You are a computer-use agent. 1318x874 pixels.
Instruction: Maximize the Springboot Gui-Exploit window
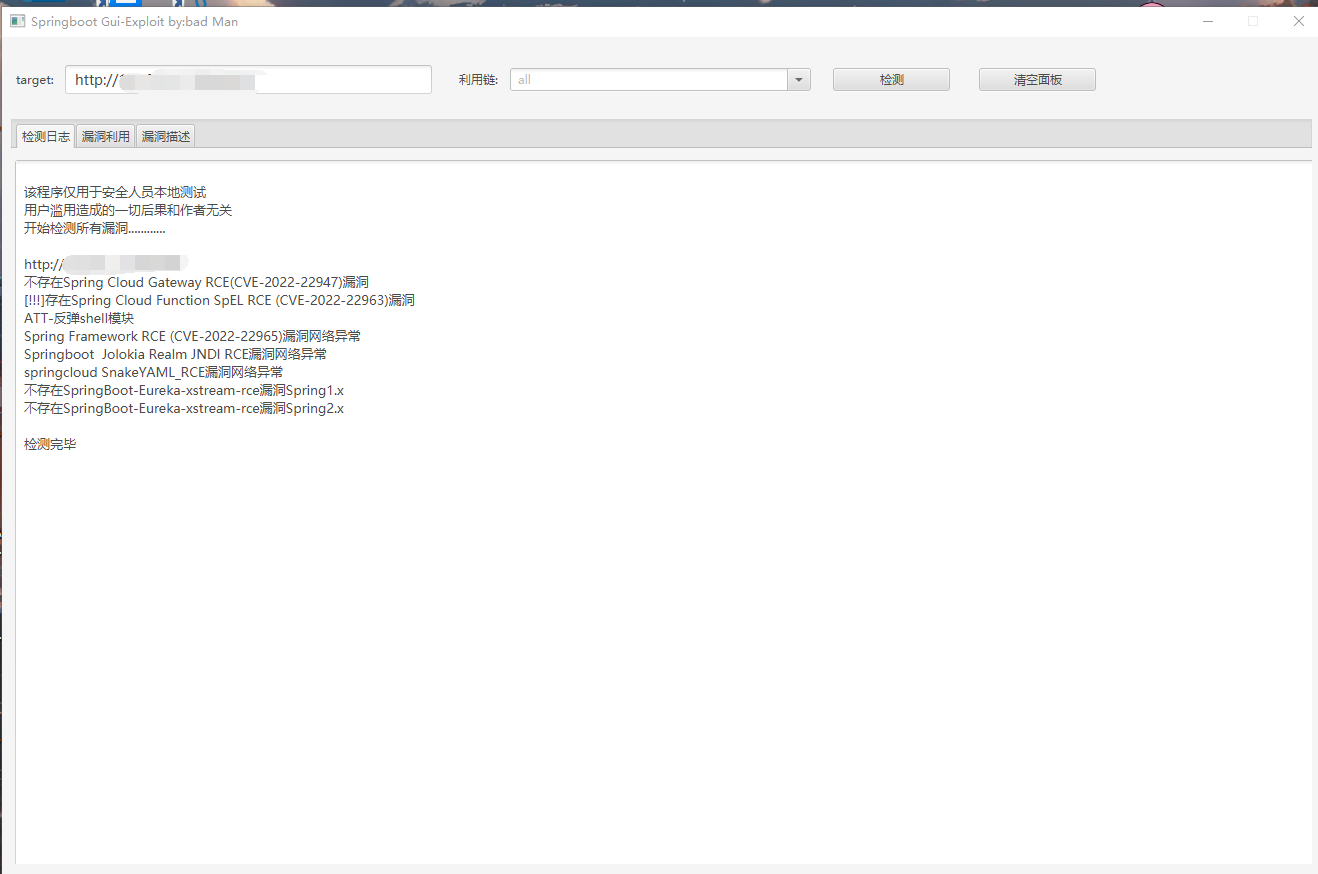click(1253, 21)
